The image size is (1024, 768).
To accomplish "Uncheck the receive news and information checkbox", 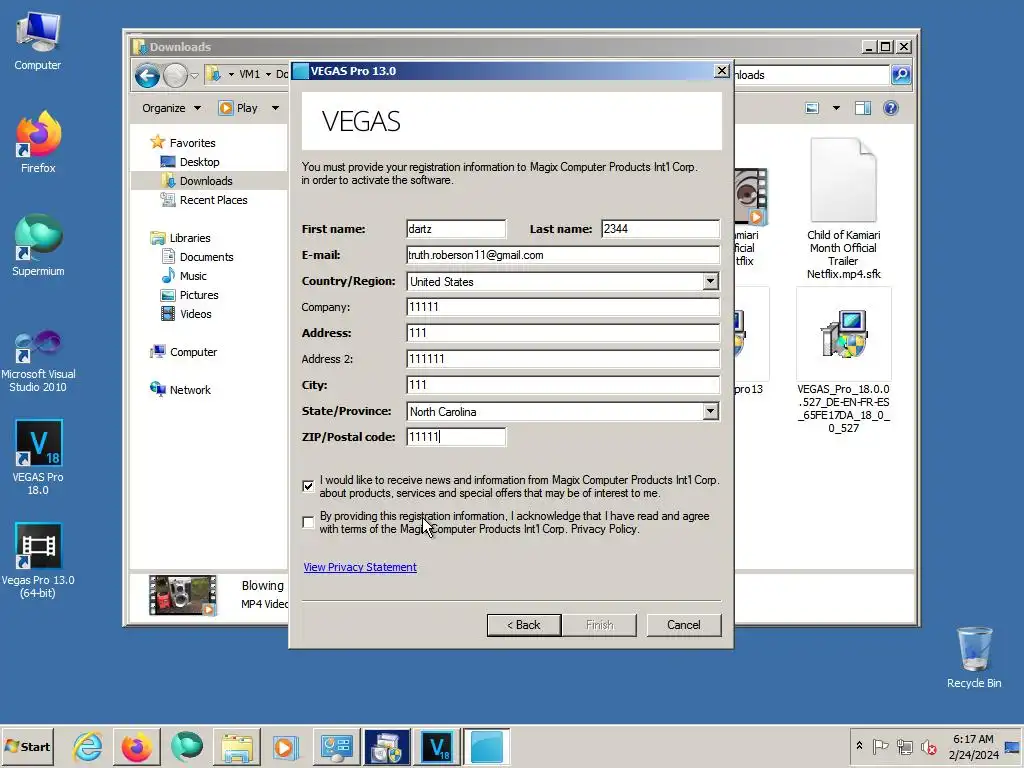I will click(308, 486).
